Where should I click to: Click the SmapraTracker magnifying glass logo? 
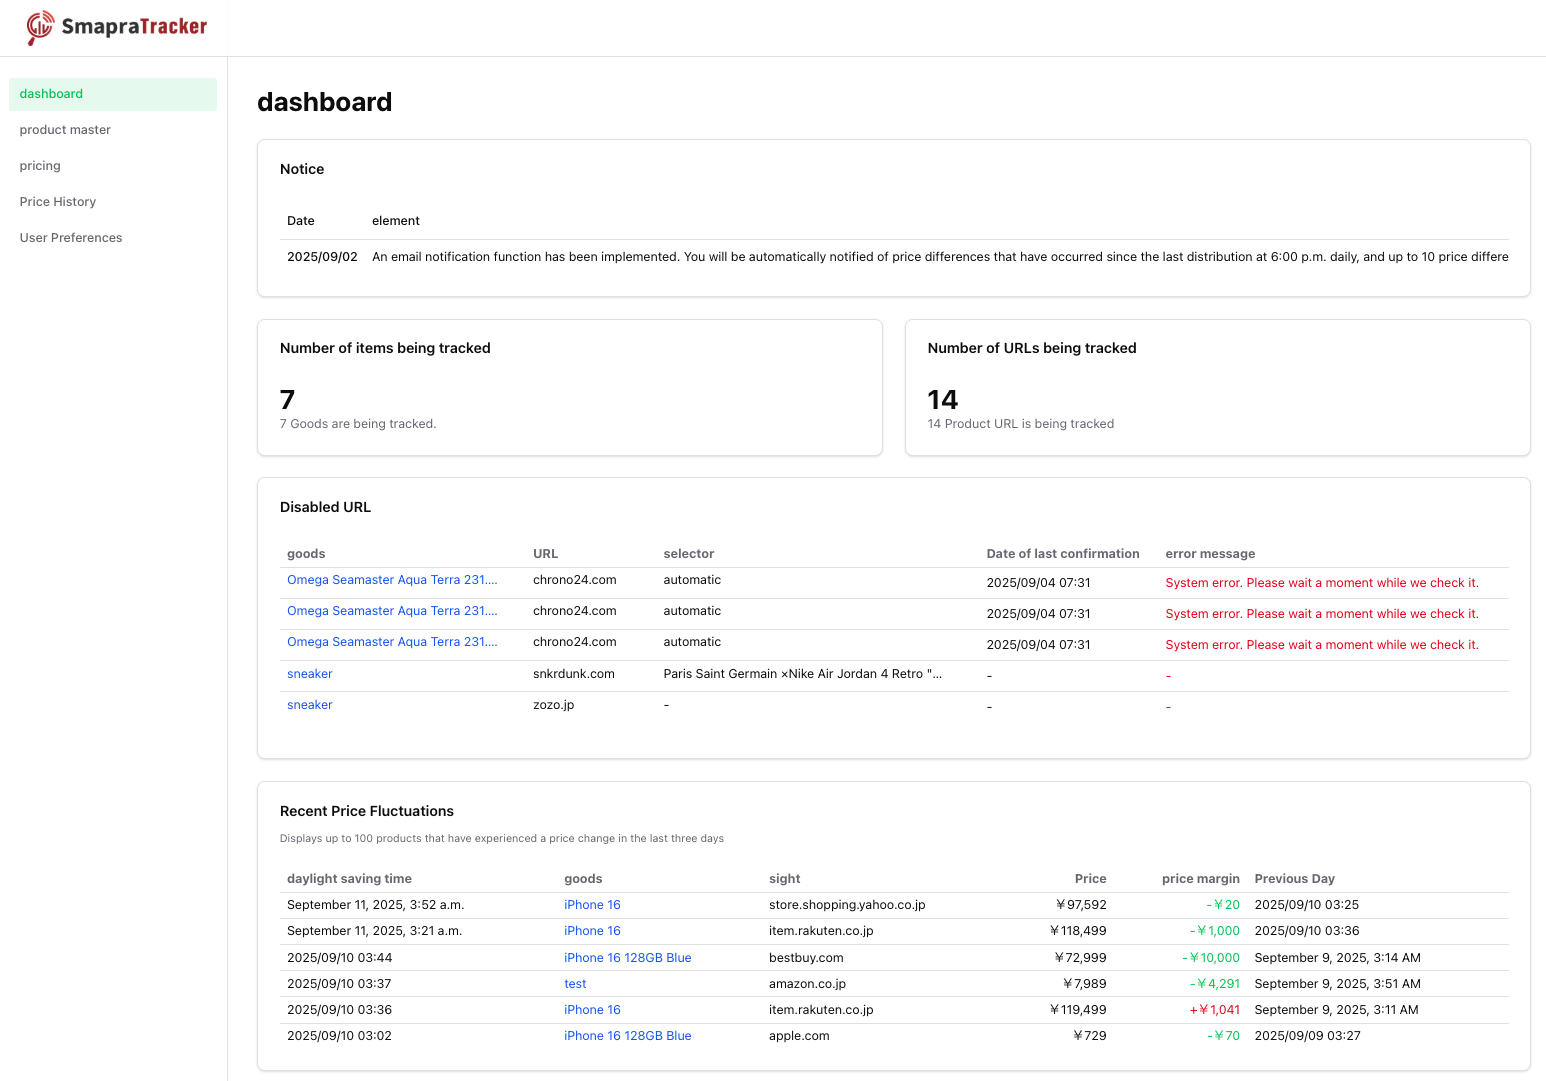(40, 27)
